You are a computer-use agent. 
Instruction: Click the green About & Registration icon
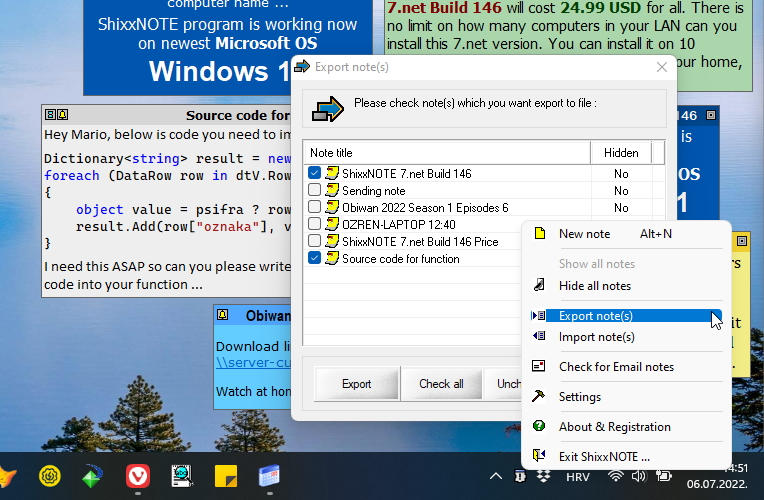(539, 425)
